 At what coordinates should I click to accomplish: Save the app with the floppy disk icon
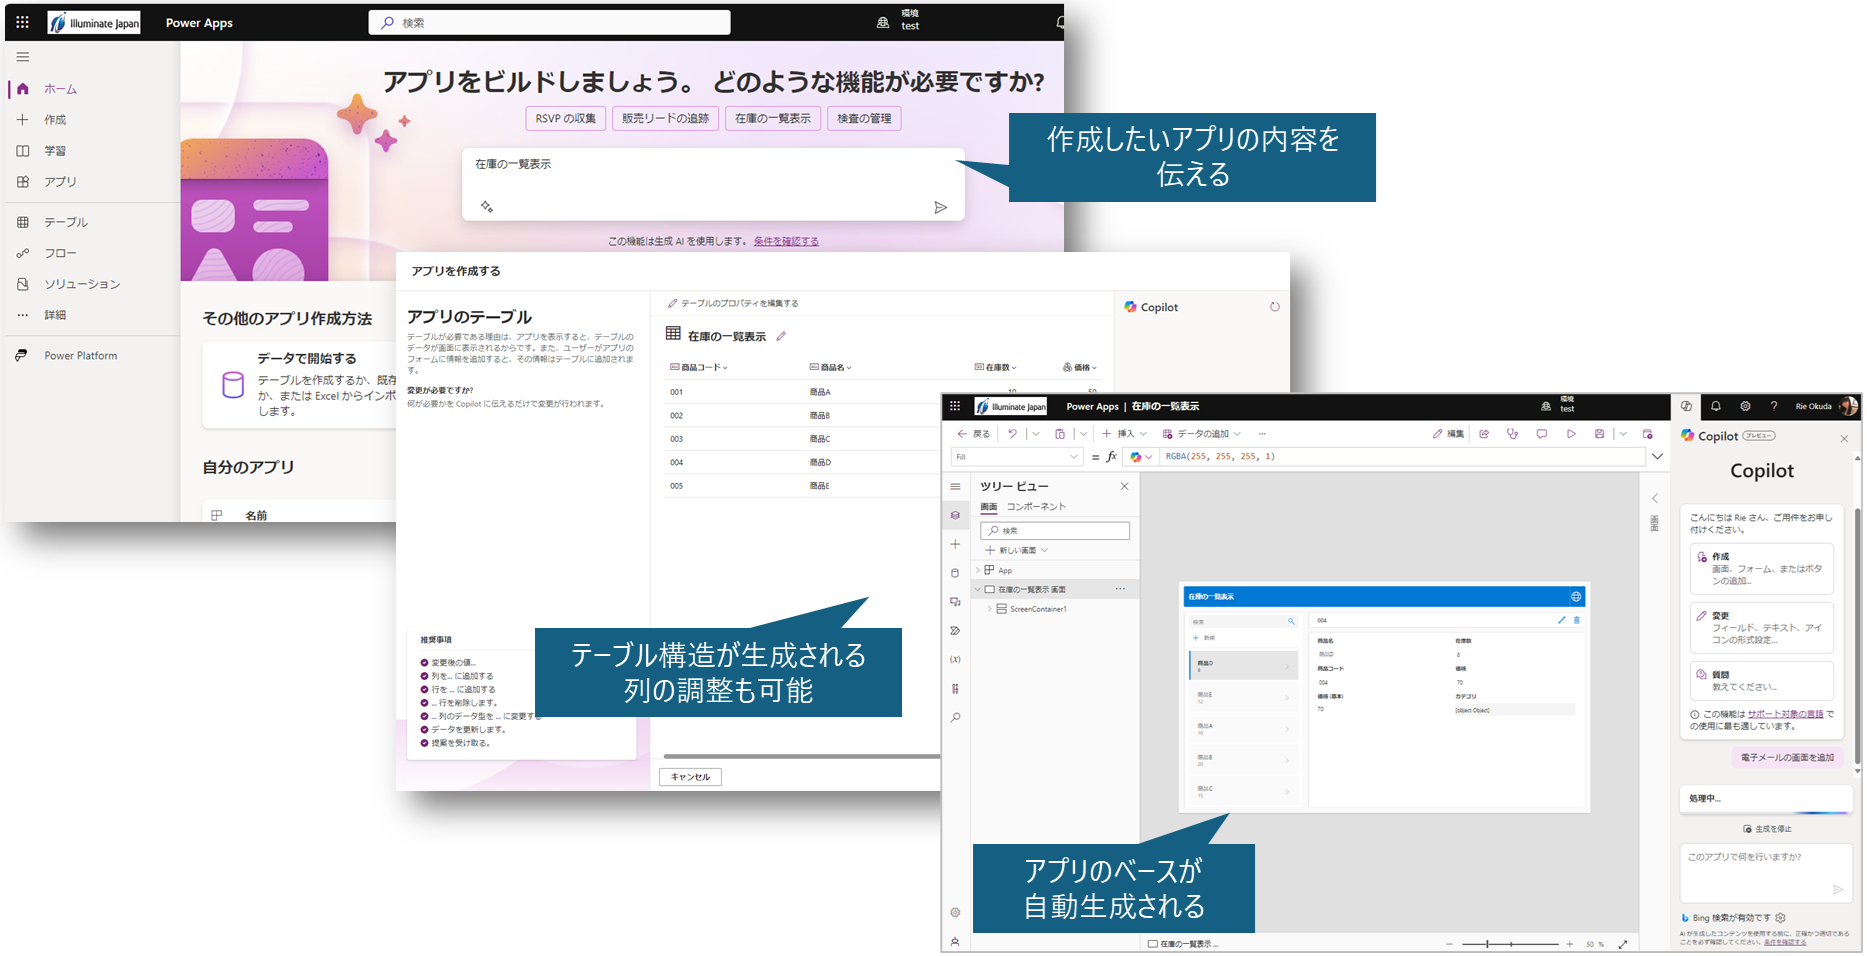(1599, 434)
